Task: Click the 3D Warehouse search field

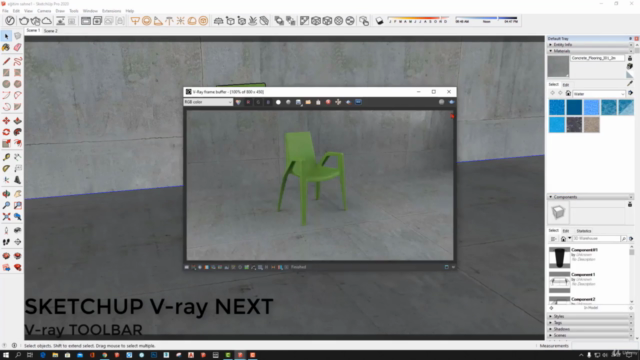Action: (596, 238)
